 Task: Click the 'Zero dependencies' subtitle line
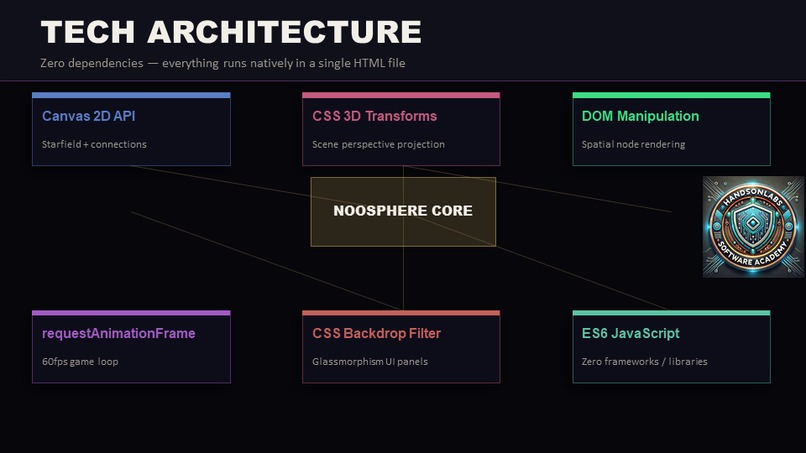pos(223,63)
